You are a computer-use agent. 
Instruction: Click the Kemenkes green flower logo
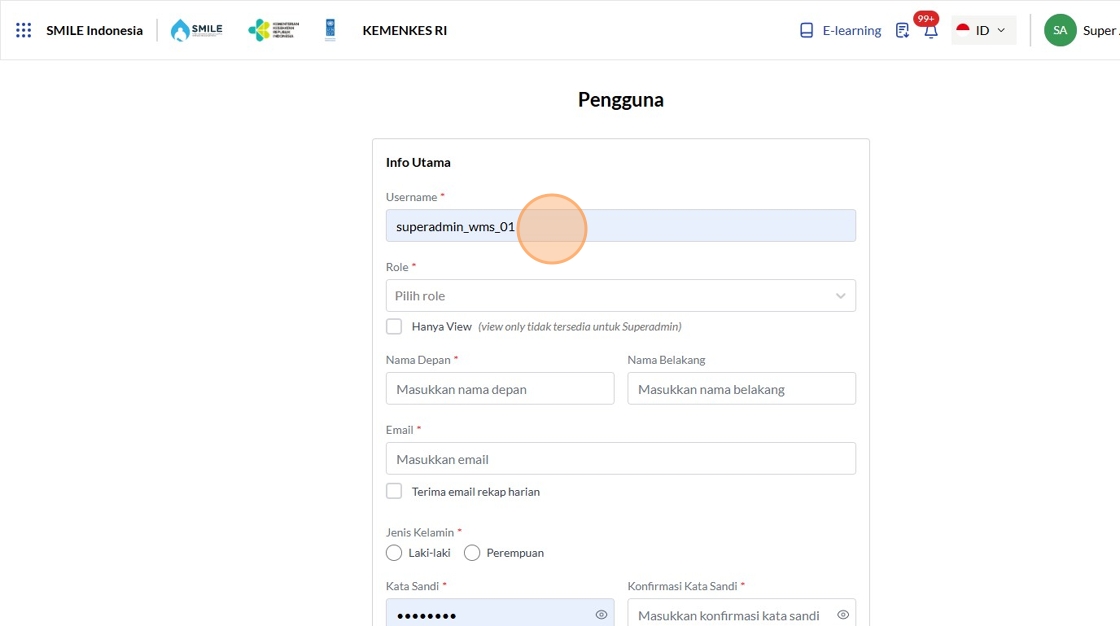tap(274, 30)
